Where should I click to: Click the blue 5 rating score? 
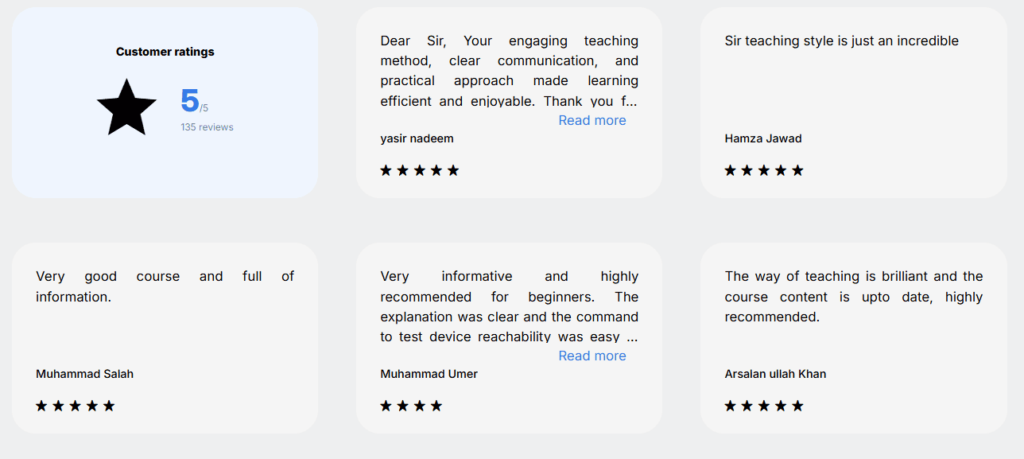[x=190, y=101]
